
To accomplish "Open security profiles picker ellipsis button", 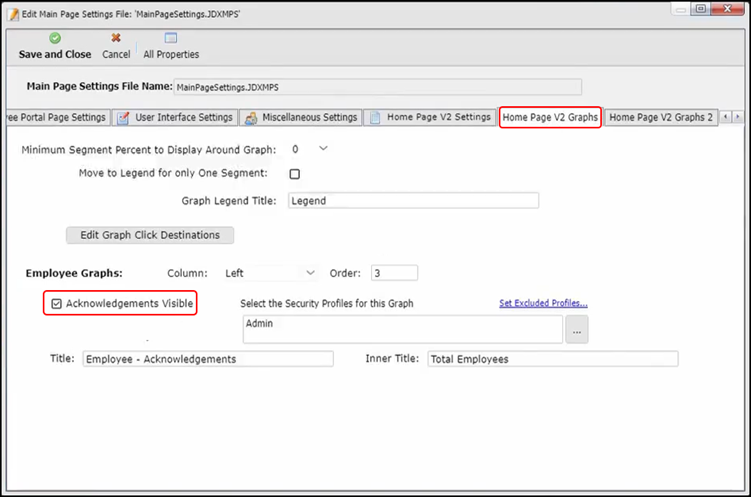I will point(577,331).
